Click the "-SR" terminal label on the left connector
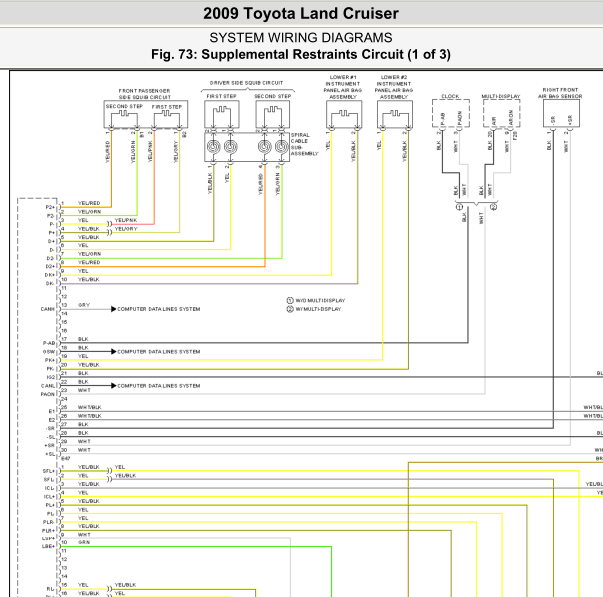 [50, 429]
